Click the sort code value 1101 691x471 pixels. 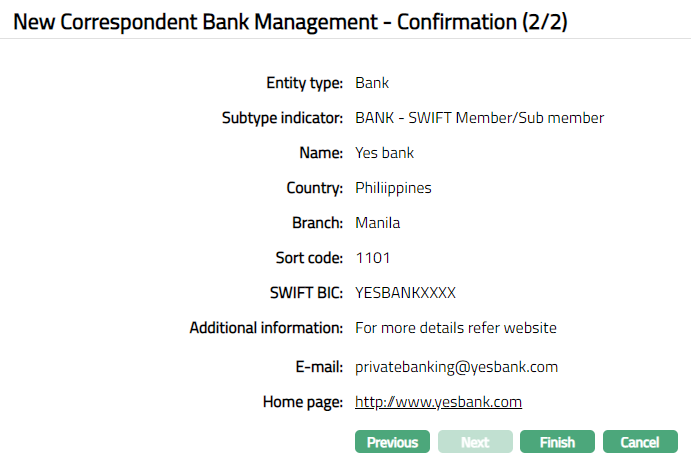(372, 258)
